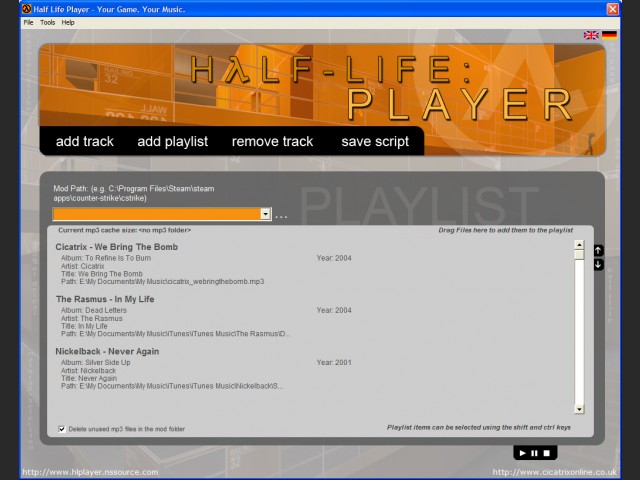
Task: Click Title: Never Again text
Action: tap(89, 378)
